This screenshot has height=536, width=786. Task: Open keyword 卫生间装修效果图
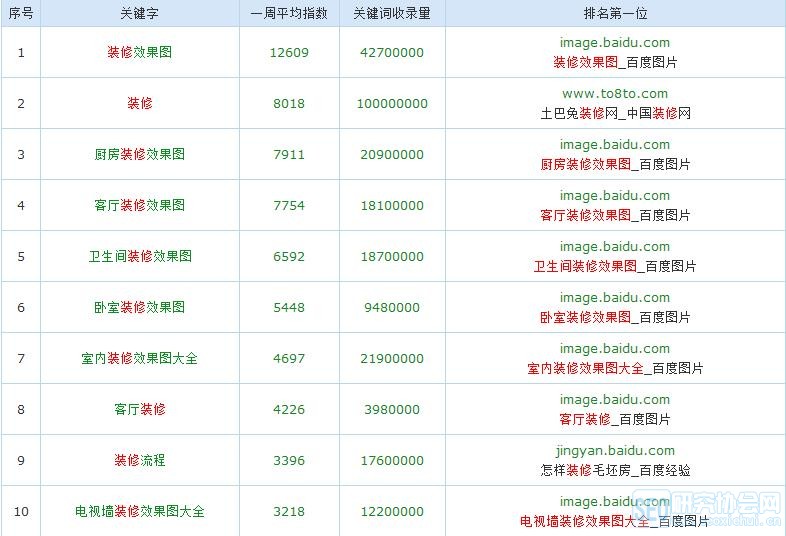point(140,256)
